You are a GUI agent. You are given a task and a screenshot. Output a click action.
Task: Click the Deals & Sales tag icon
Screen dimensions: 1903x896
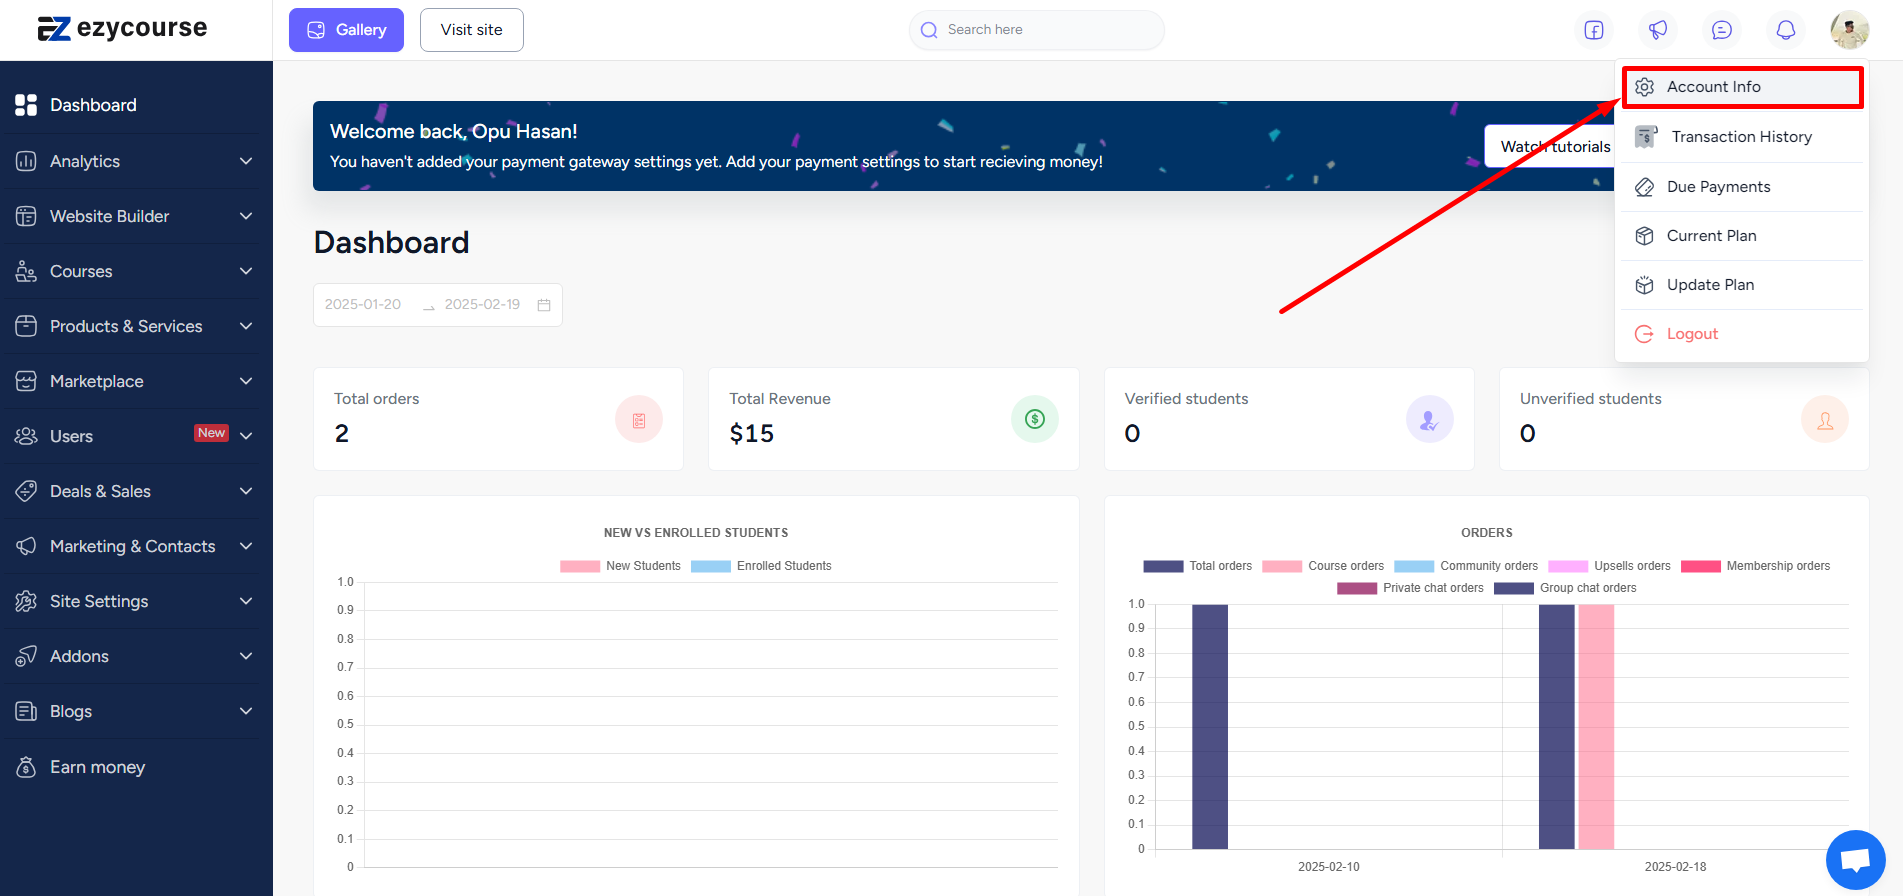point(26,491)
